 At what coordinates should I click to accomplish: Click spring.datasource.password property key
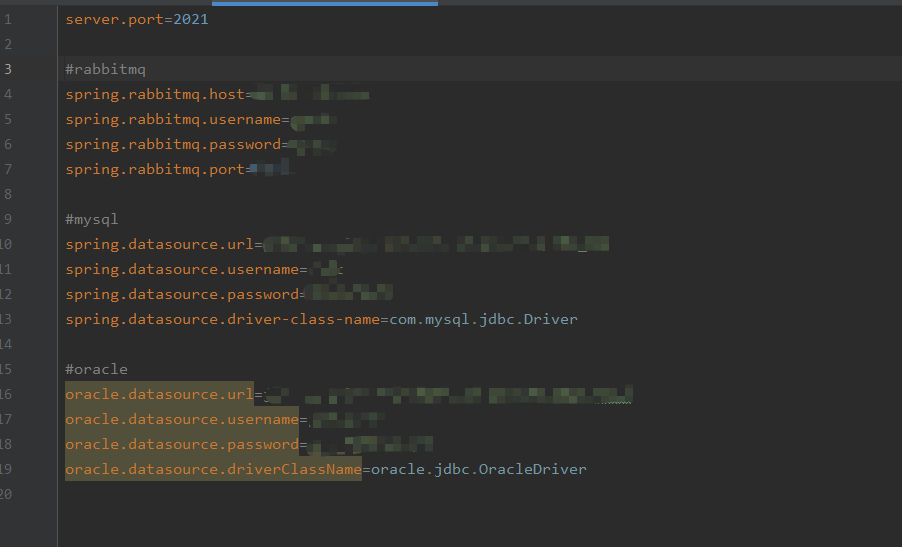[182, 294]
